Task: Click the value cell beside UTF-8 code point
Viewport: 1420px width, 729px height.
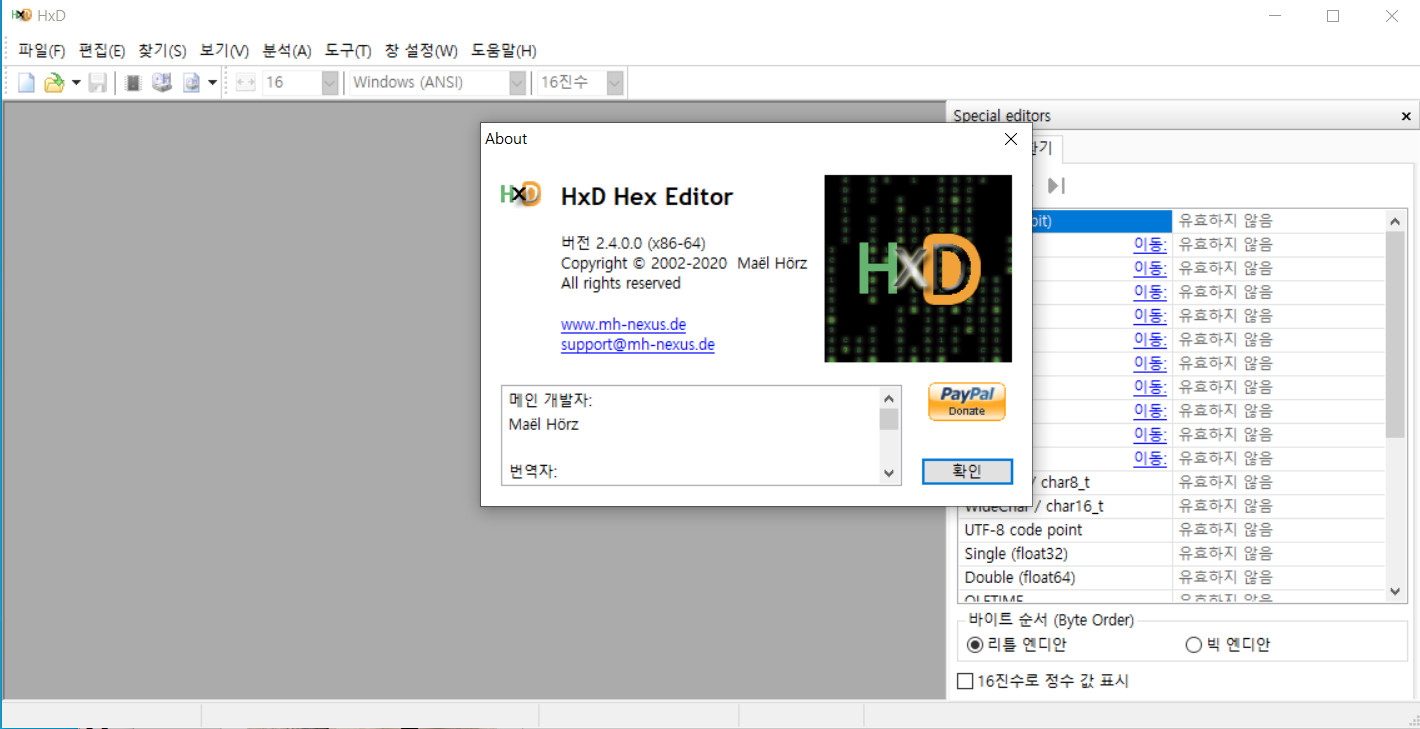Action: (x=1279, y=530)
